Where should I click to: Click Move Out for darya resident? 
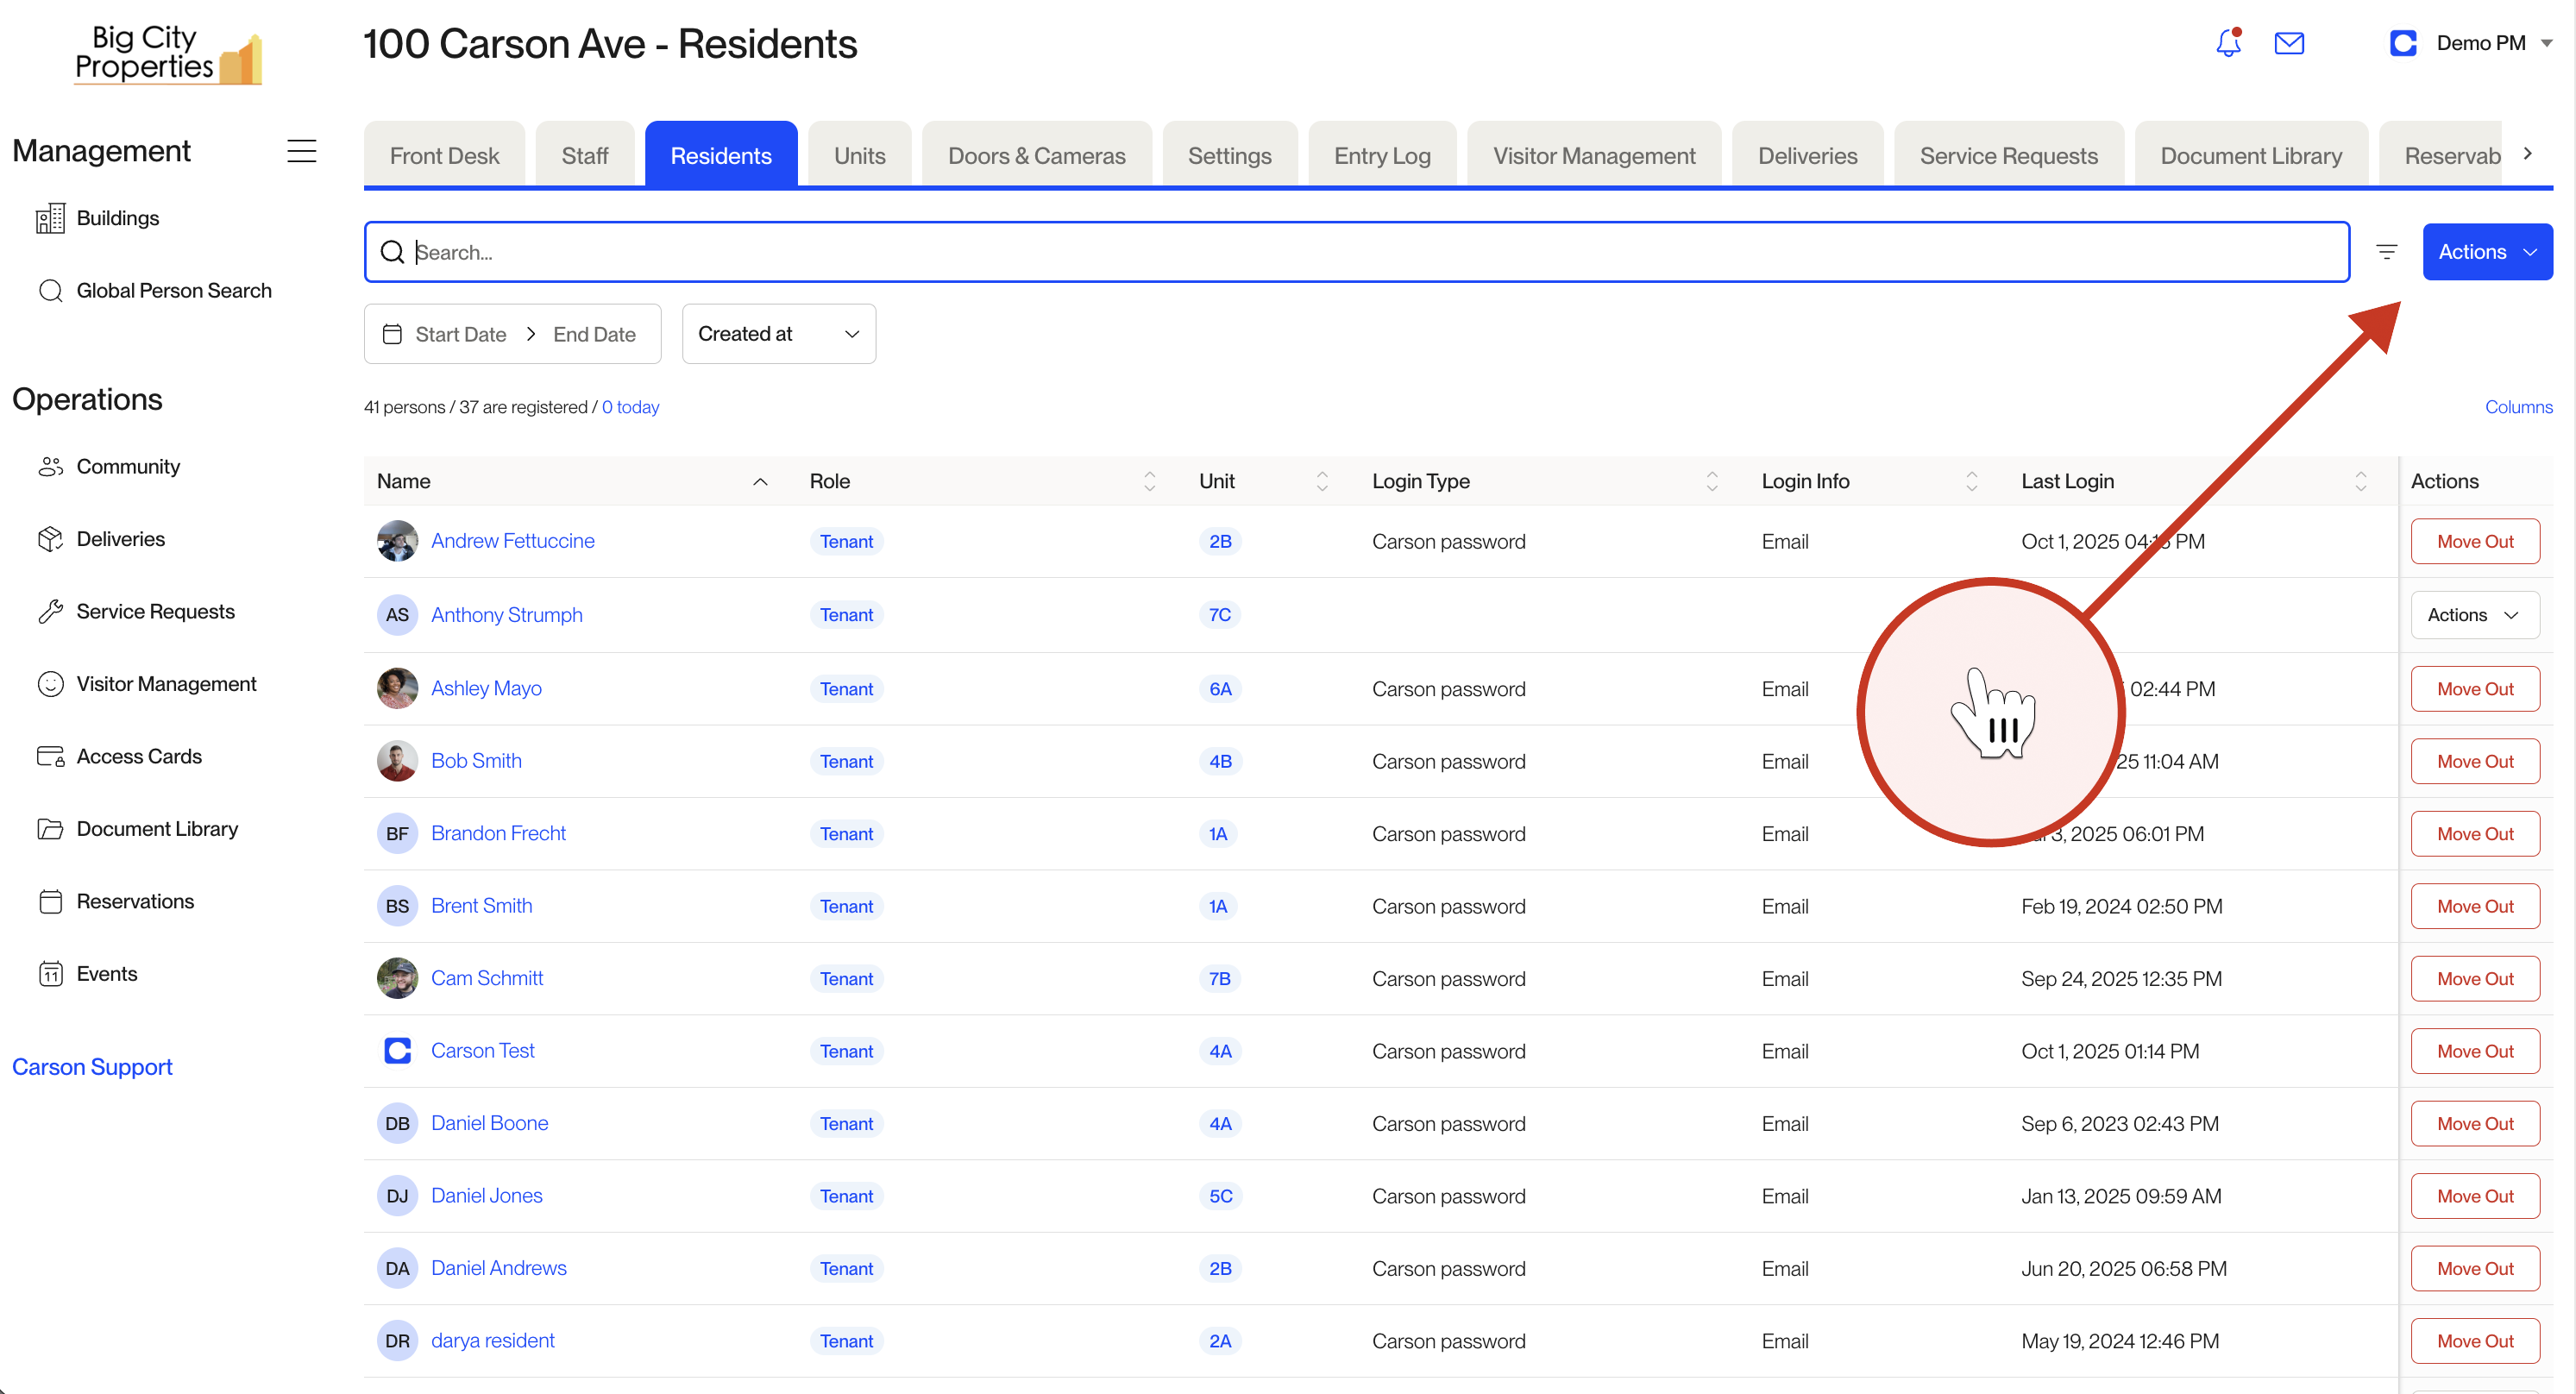pyautogui.click(x=2474, y=1341)
